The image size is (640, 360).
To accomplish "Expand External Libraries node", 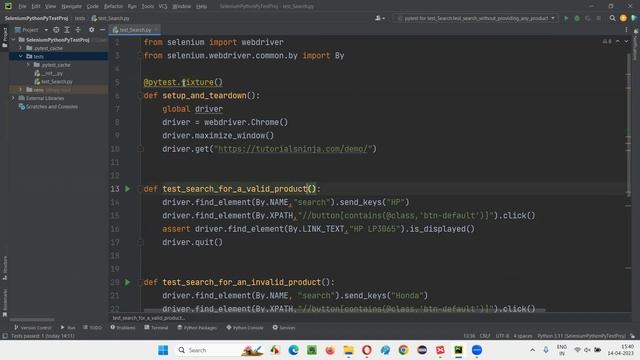I will [x=13, y=98].
